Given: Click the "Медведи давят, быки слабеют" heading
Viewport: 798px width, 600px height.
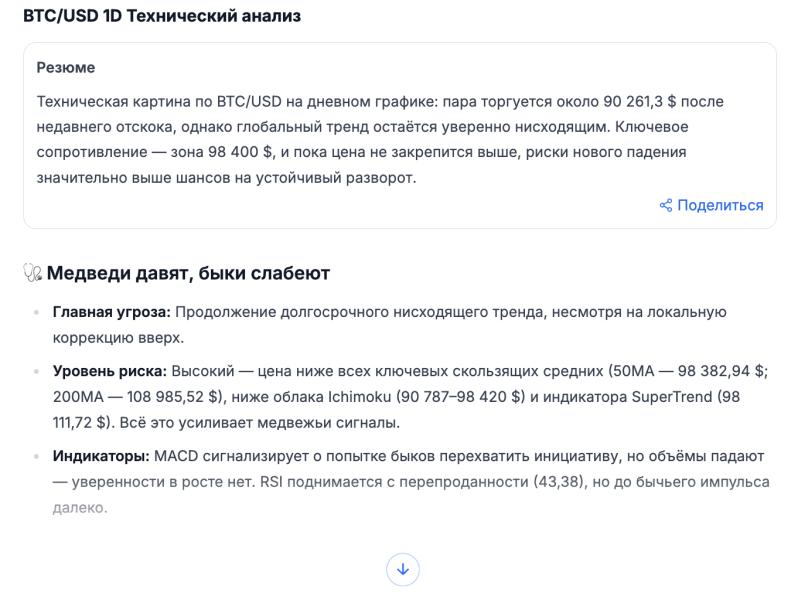Looking at the screenshot, I should click(188, 273).
